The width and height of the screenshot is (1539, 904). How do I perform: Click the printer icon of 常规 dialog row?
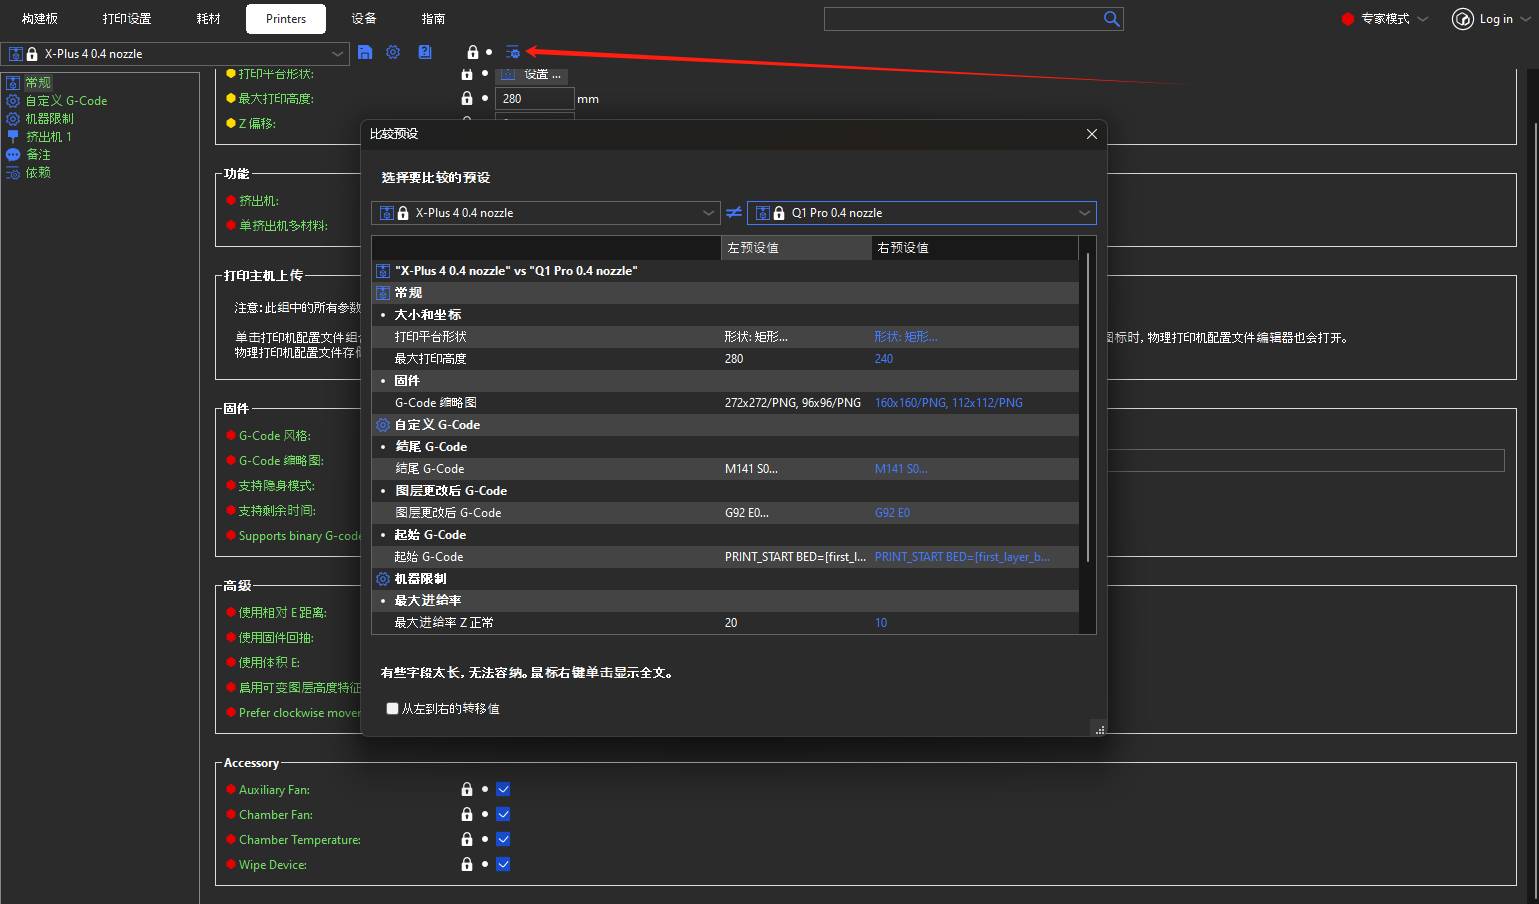tap(383, 293)
